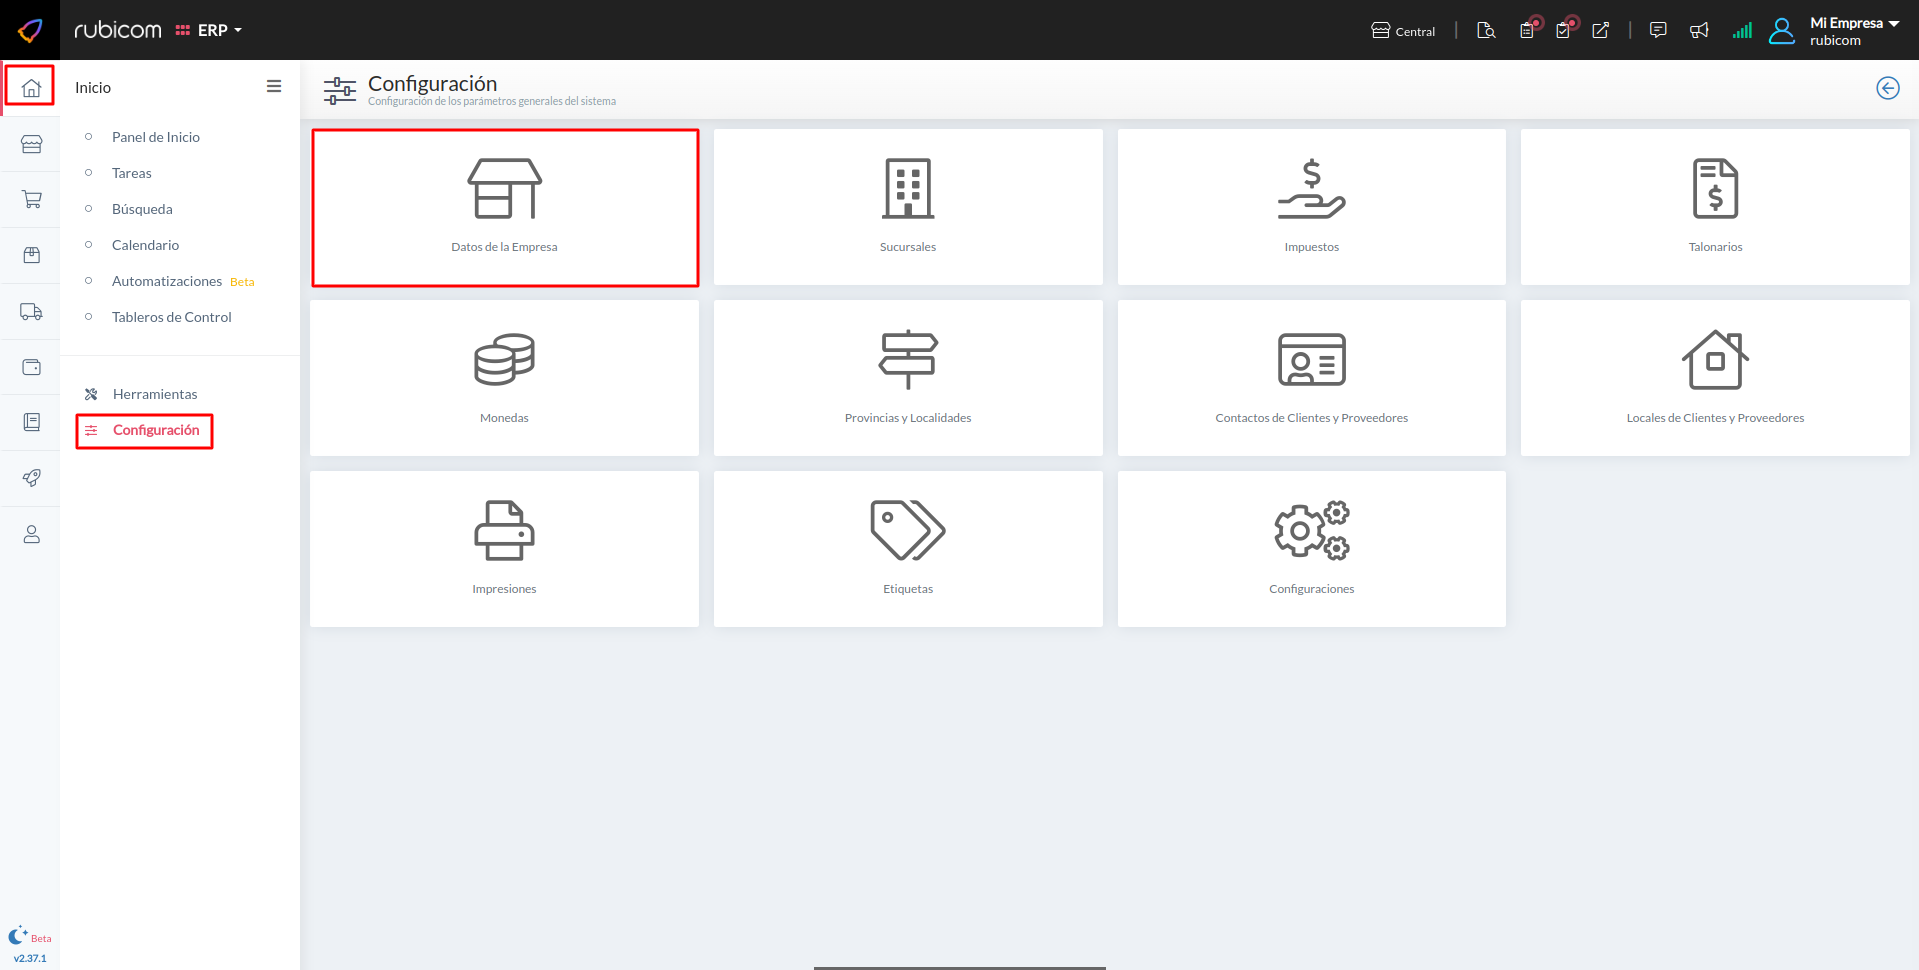The image size is (1919, 970).
Task: Go to Tableros de Control menu item
Action: point(171,317)
